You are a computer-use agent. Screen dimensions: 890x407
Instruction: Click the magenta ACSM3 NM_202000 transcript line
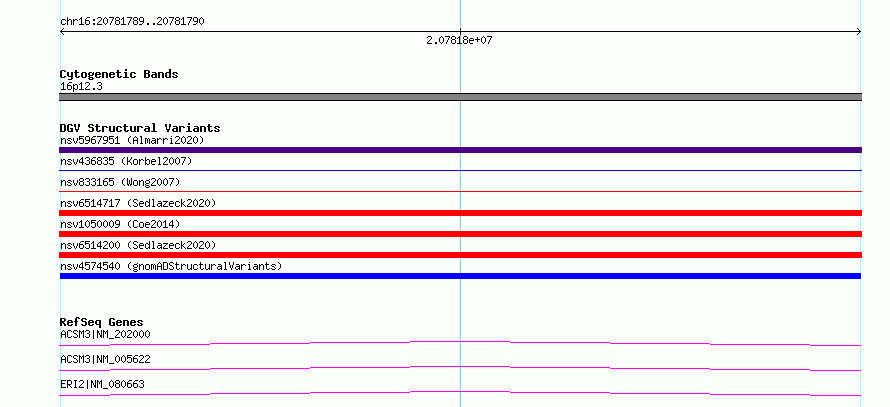pyautogui.click(x=460, y=343)
